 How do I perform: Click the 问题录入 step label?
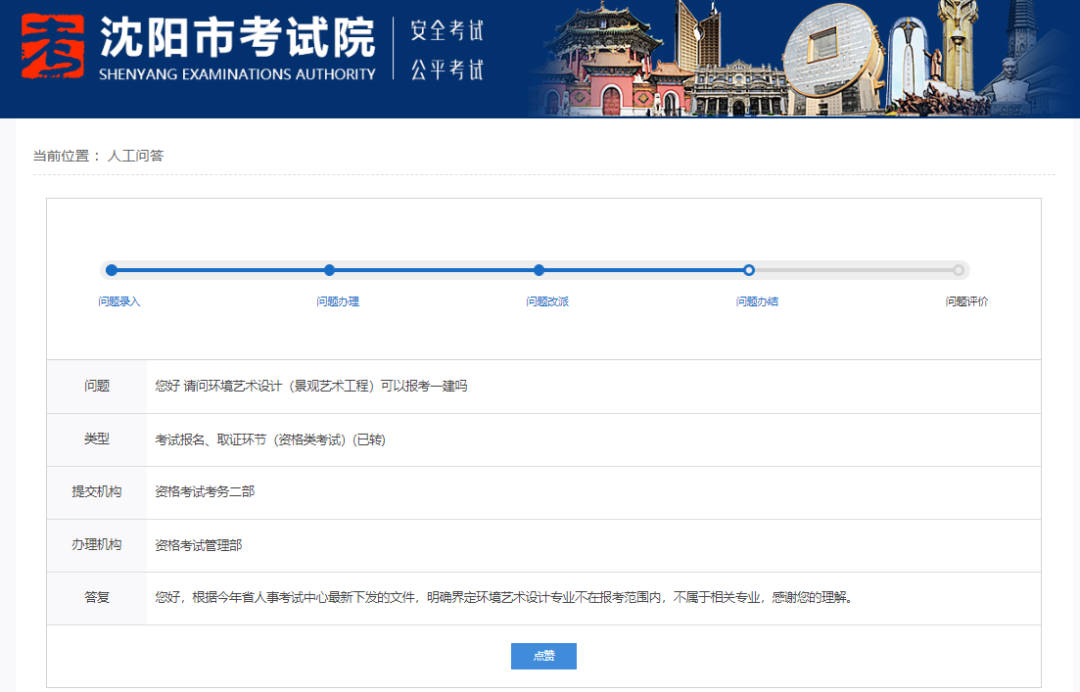click(x=119, y=301)
